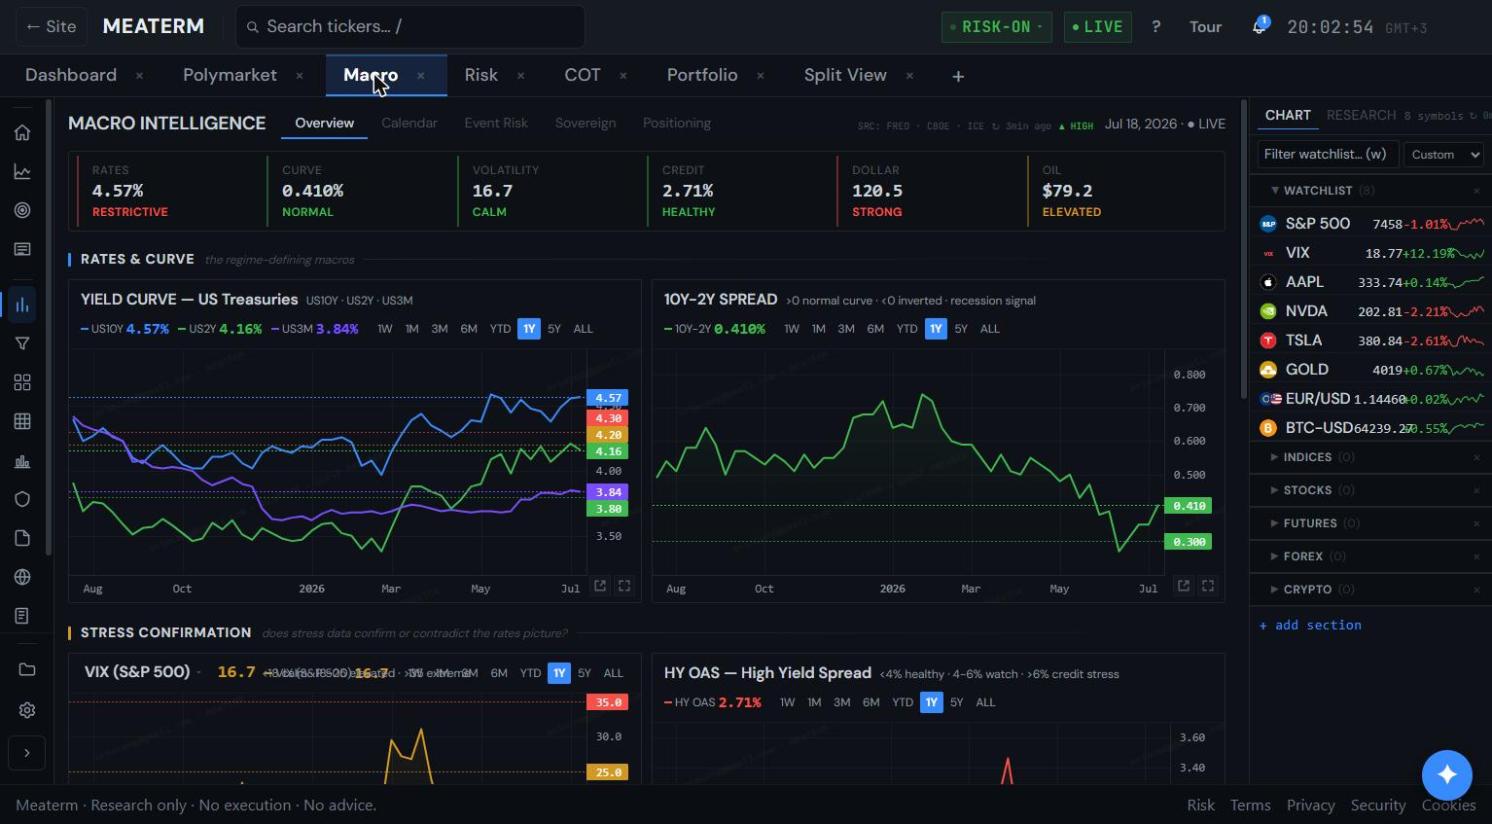The width and height of the screenshot is (1492, 824).
Task: Open the help question mark icon
Action: coord(1156,27)
